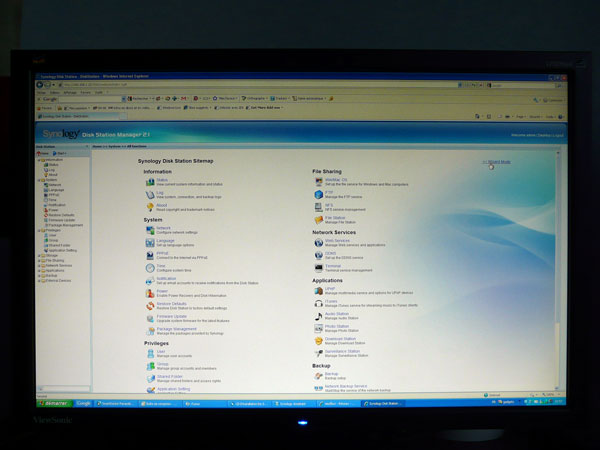Screen dimensions: 600x450
Task: Open the Surveillance Station icon under Applications
Action: point(319,353)
